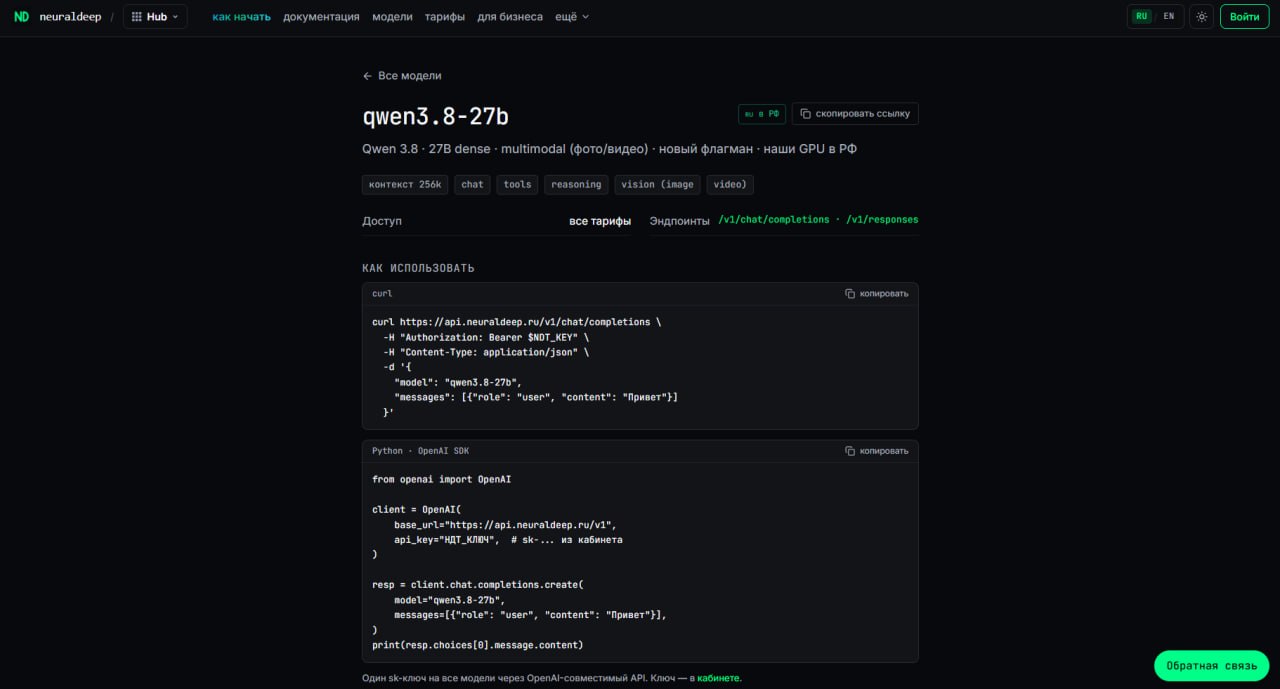
Task: Click the 'curl' code block label
Action: pos(382,294)
